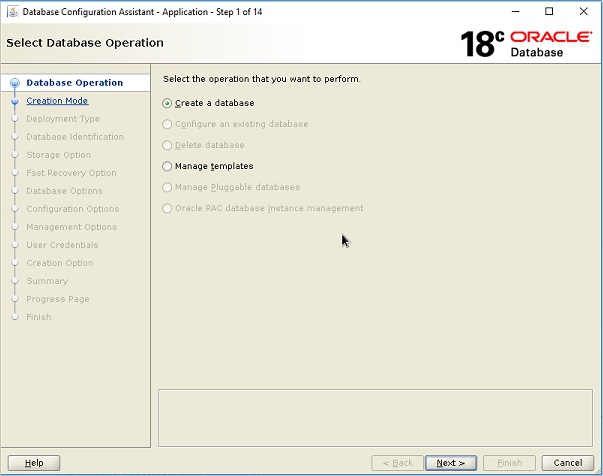
Task: Minimize the Database Configuration Assistant window
Action: (x=515, y=12)
